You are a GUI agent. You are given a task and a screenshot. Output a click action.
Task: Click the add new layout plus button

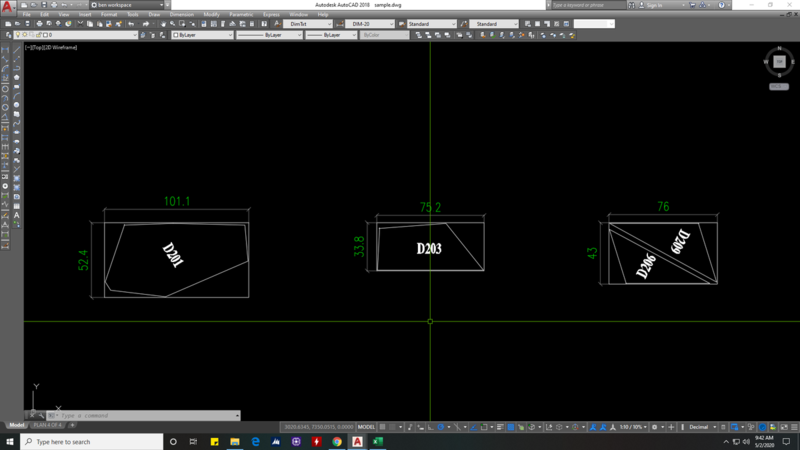pos(72,425)
